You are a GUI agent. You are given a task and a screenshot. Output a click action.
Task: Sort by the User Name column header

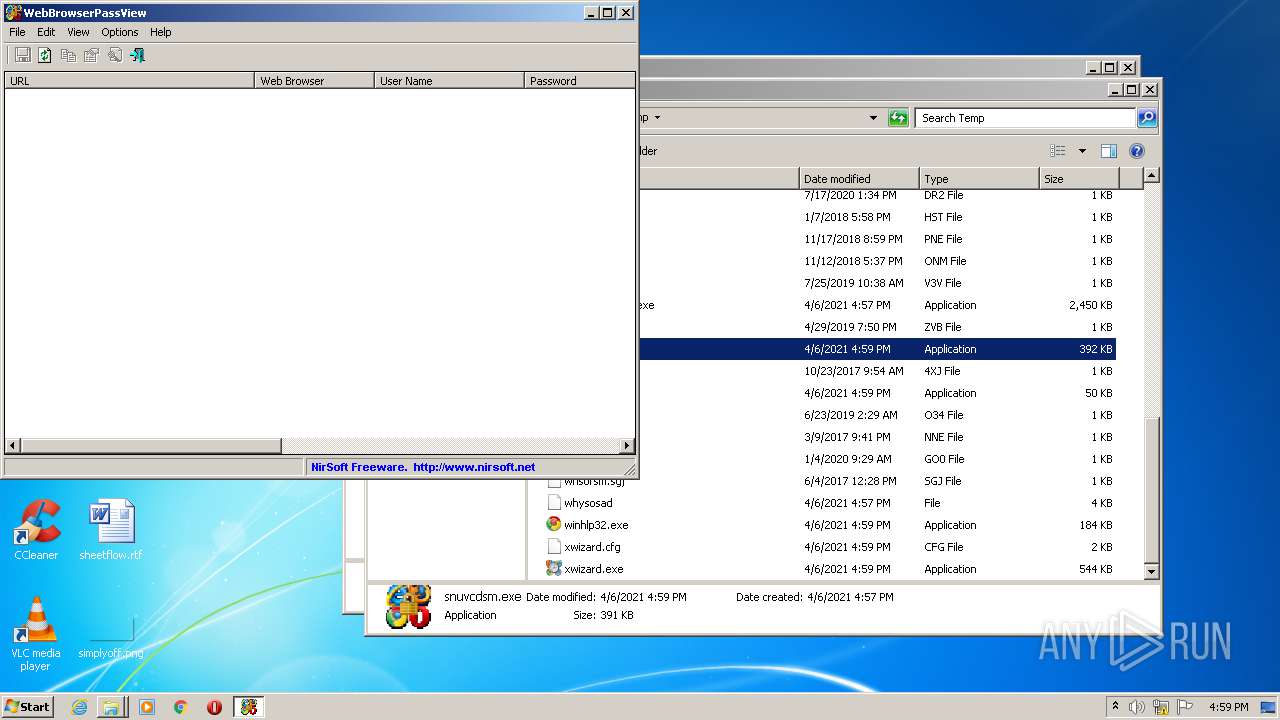pos(450,81)
